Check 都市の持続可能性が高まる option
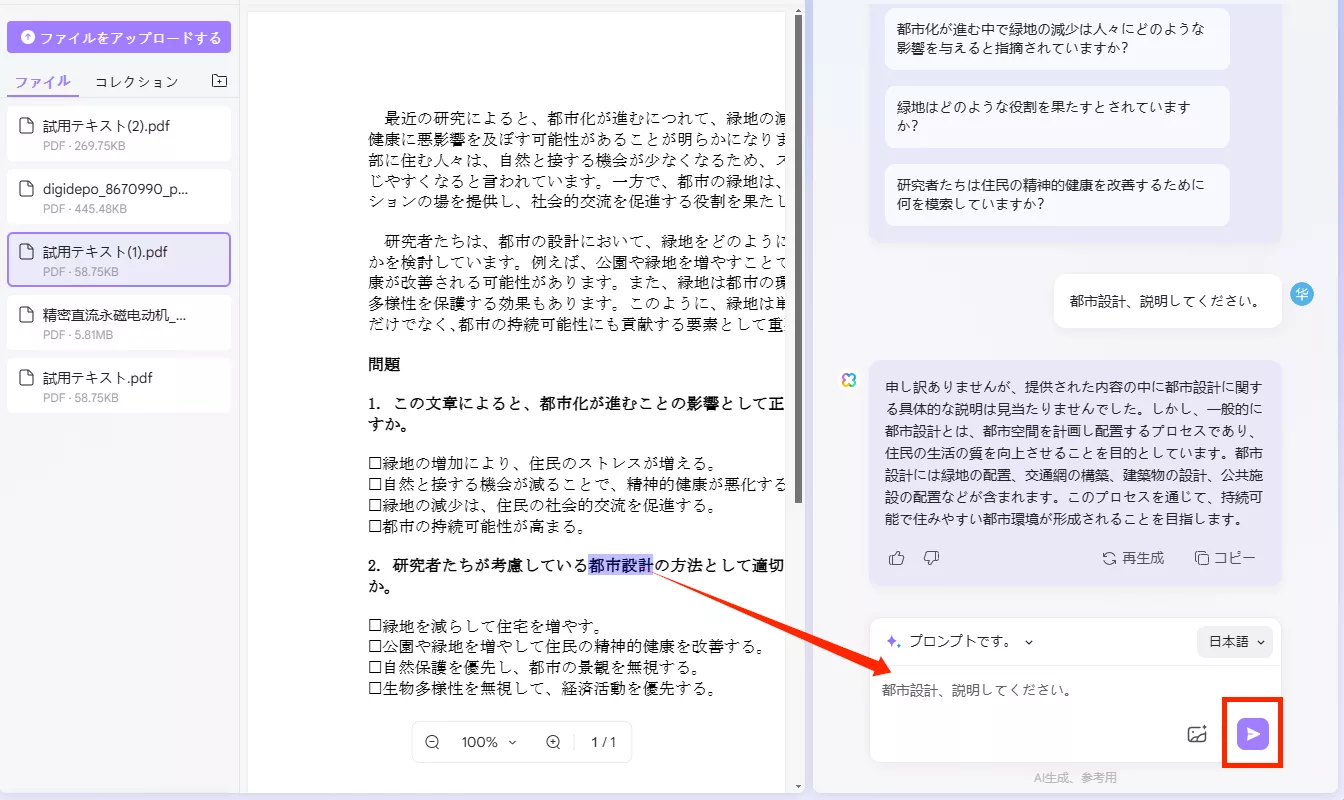Viewport: 1344px width, 800px height. click(376, 526)
